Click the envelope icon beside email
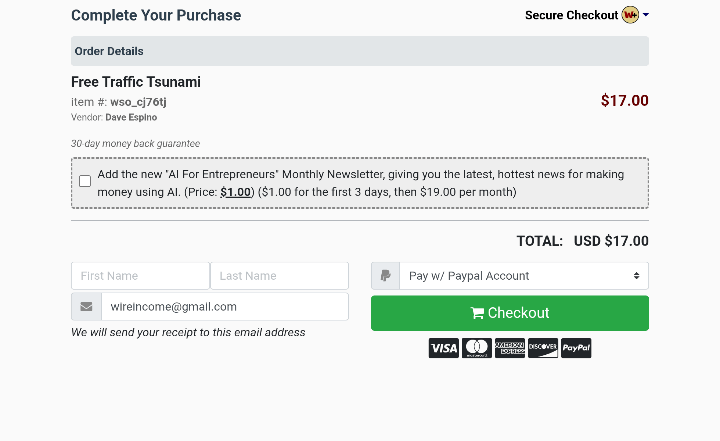The image size is (720, 441). pos(86,306)
